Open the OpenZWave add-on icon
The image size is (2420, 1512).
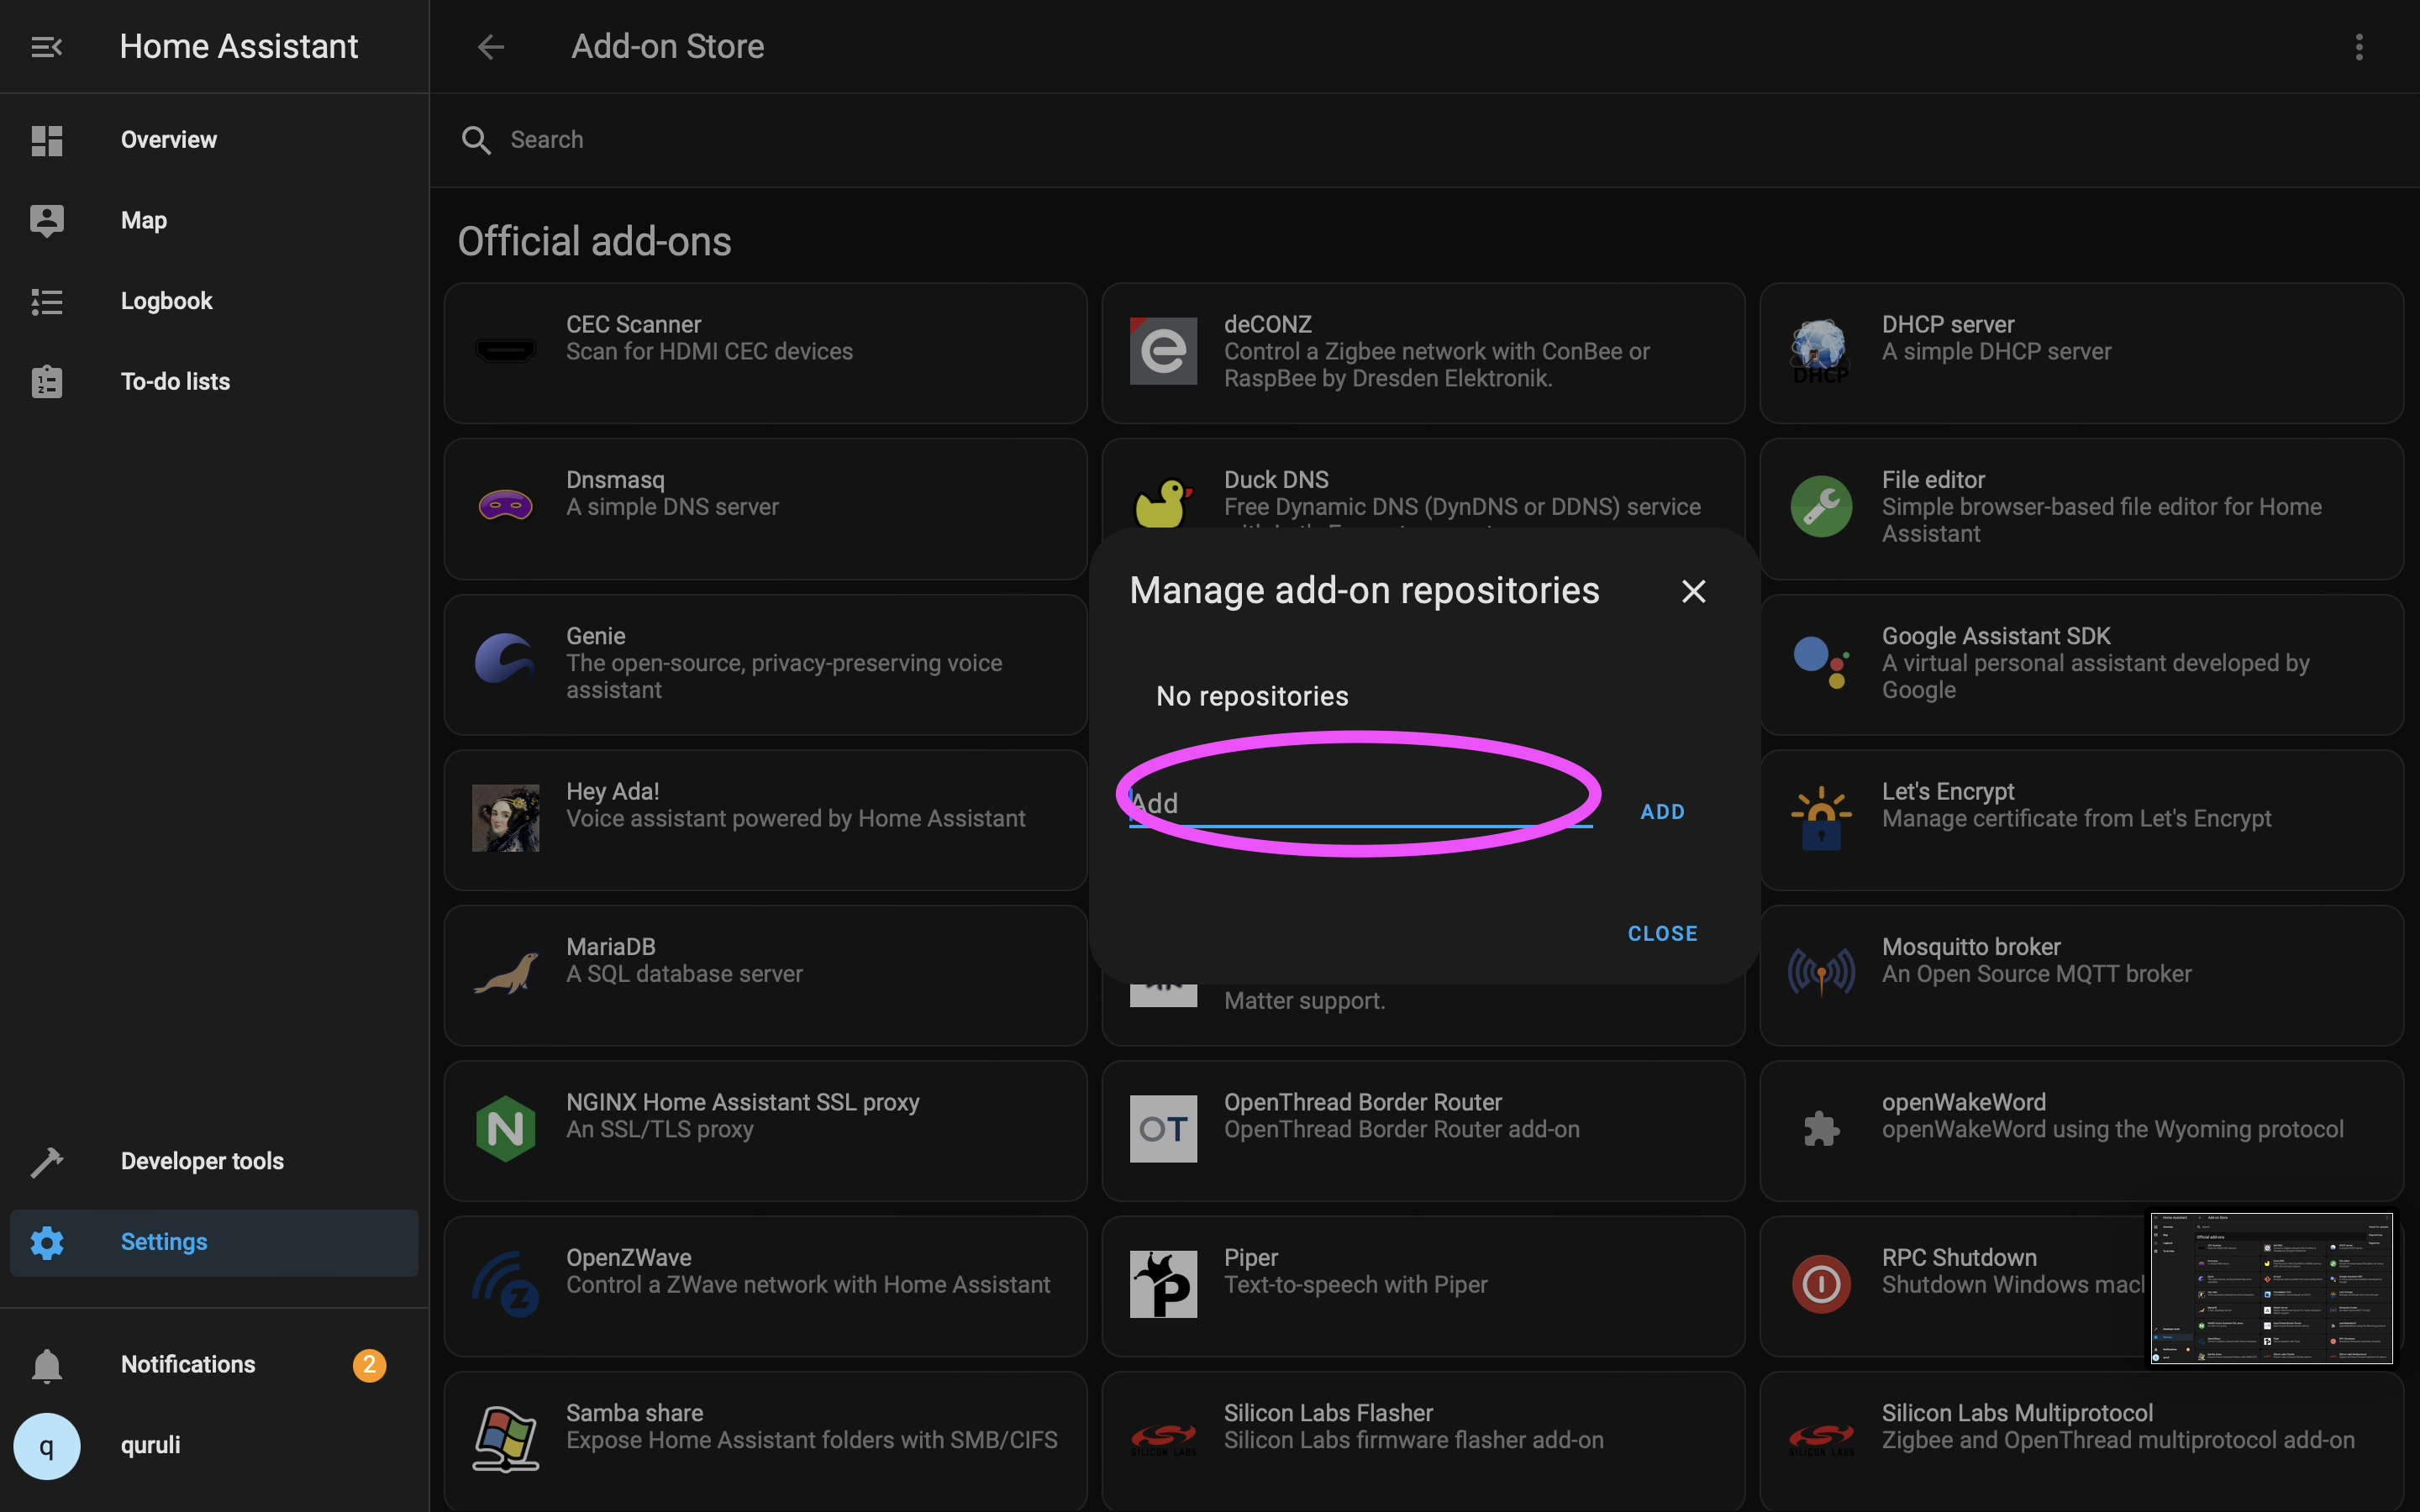(x=506, y=1284)
